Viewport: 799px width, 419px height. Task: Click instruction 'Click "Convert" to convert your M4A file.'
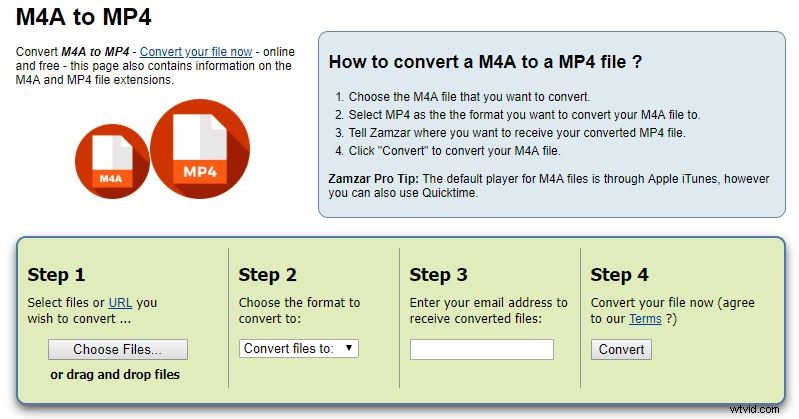pyautogui.click(x=455, y=151)
